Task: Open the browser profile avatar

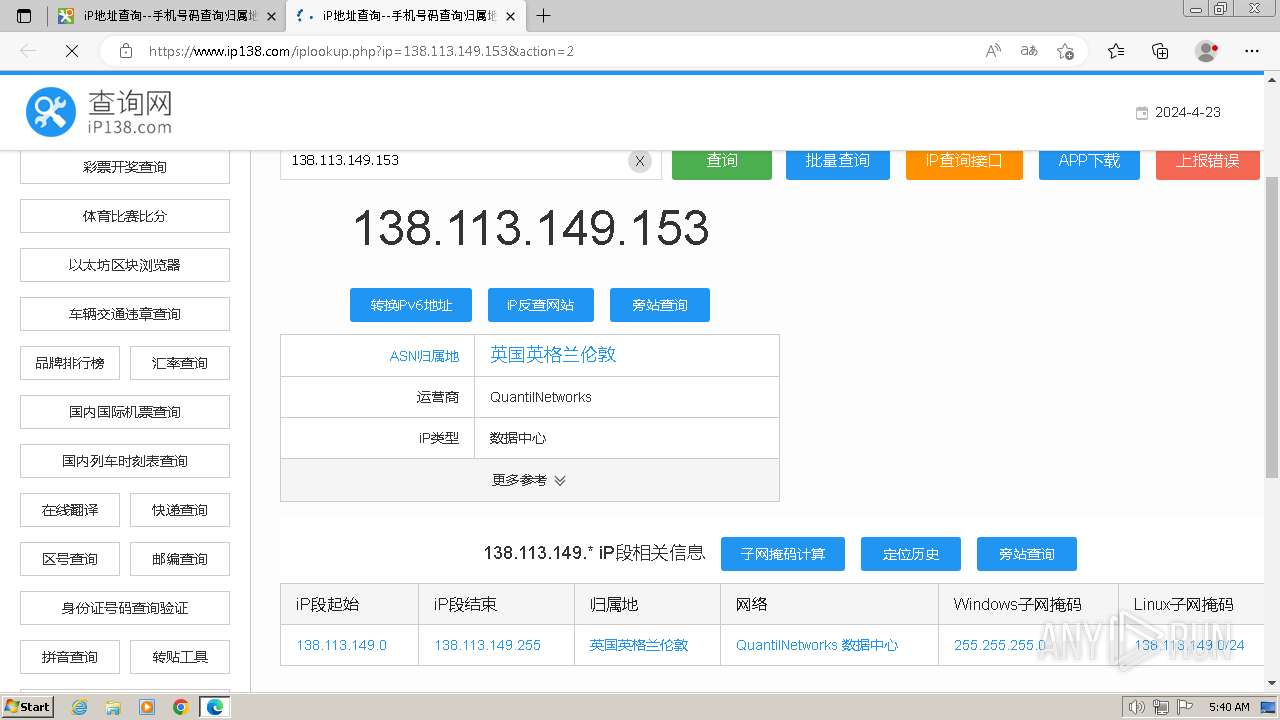Action: click(x=1207, y=51)
